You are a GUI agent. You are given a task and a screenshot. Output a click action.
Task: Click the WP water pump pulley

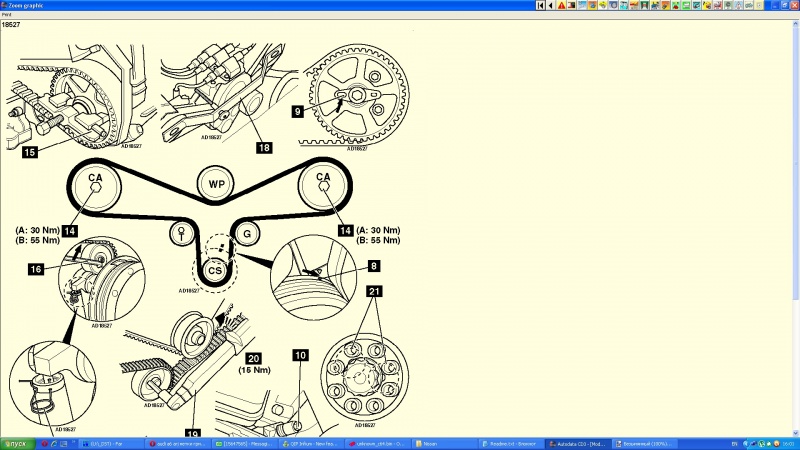click(213, 184)
